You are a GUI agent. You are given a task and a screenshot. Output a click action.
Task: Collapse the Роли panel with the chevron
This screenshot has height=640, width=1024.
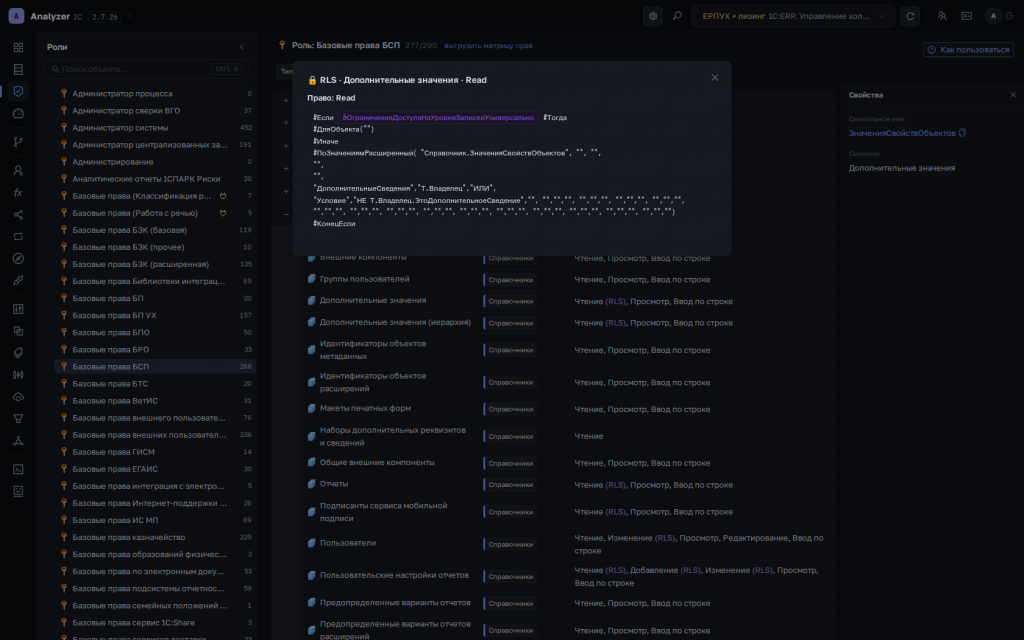pos(242,47)
